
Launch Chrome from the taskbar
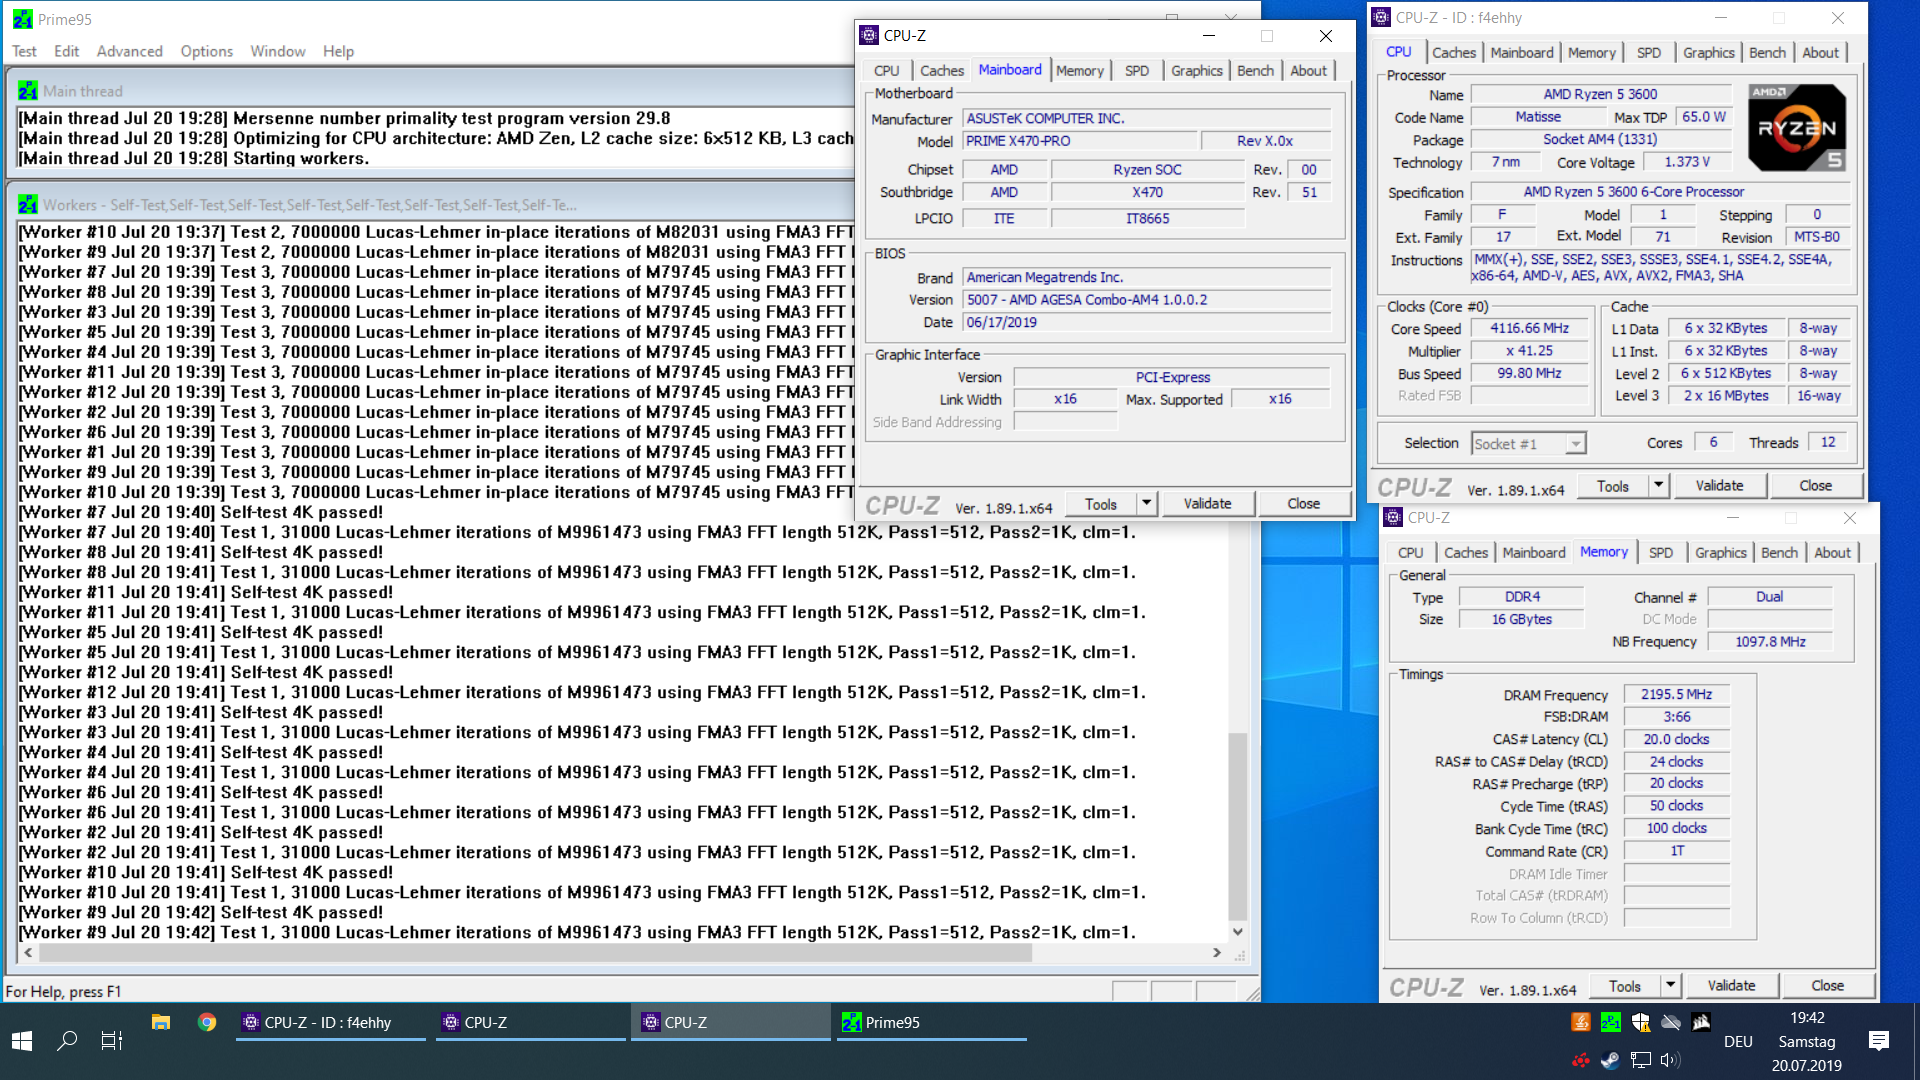(207, 1022)
